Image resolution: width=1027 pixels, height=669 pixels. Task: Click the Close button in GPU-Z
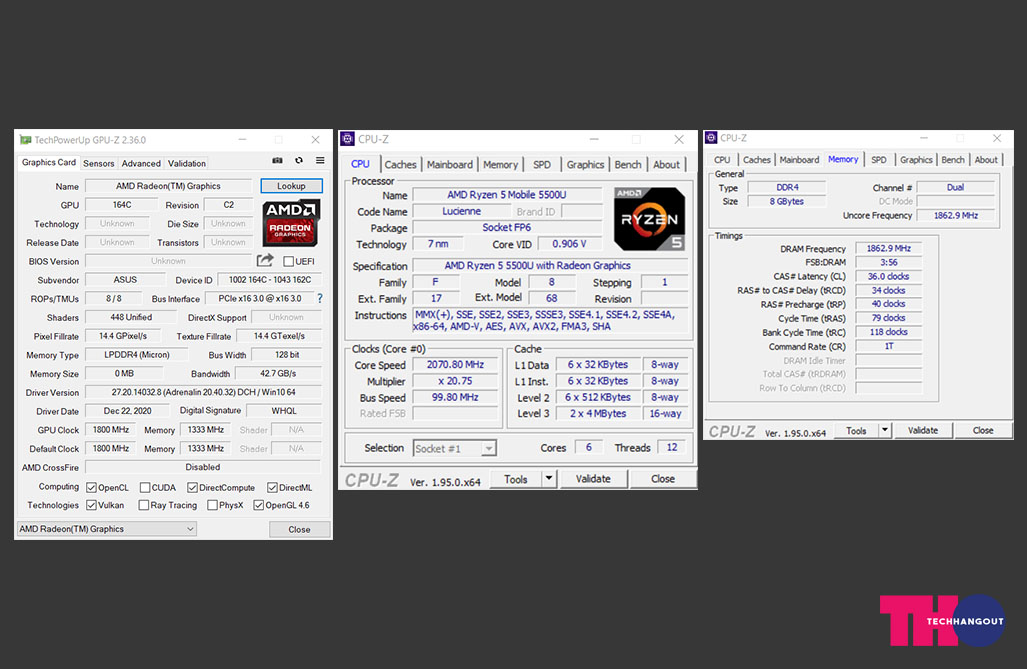coord(299,529)
